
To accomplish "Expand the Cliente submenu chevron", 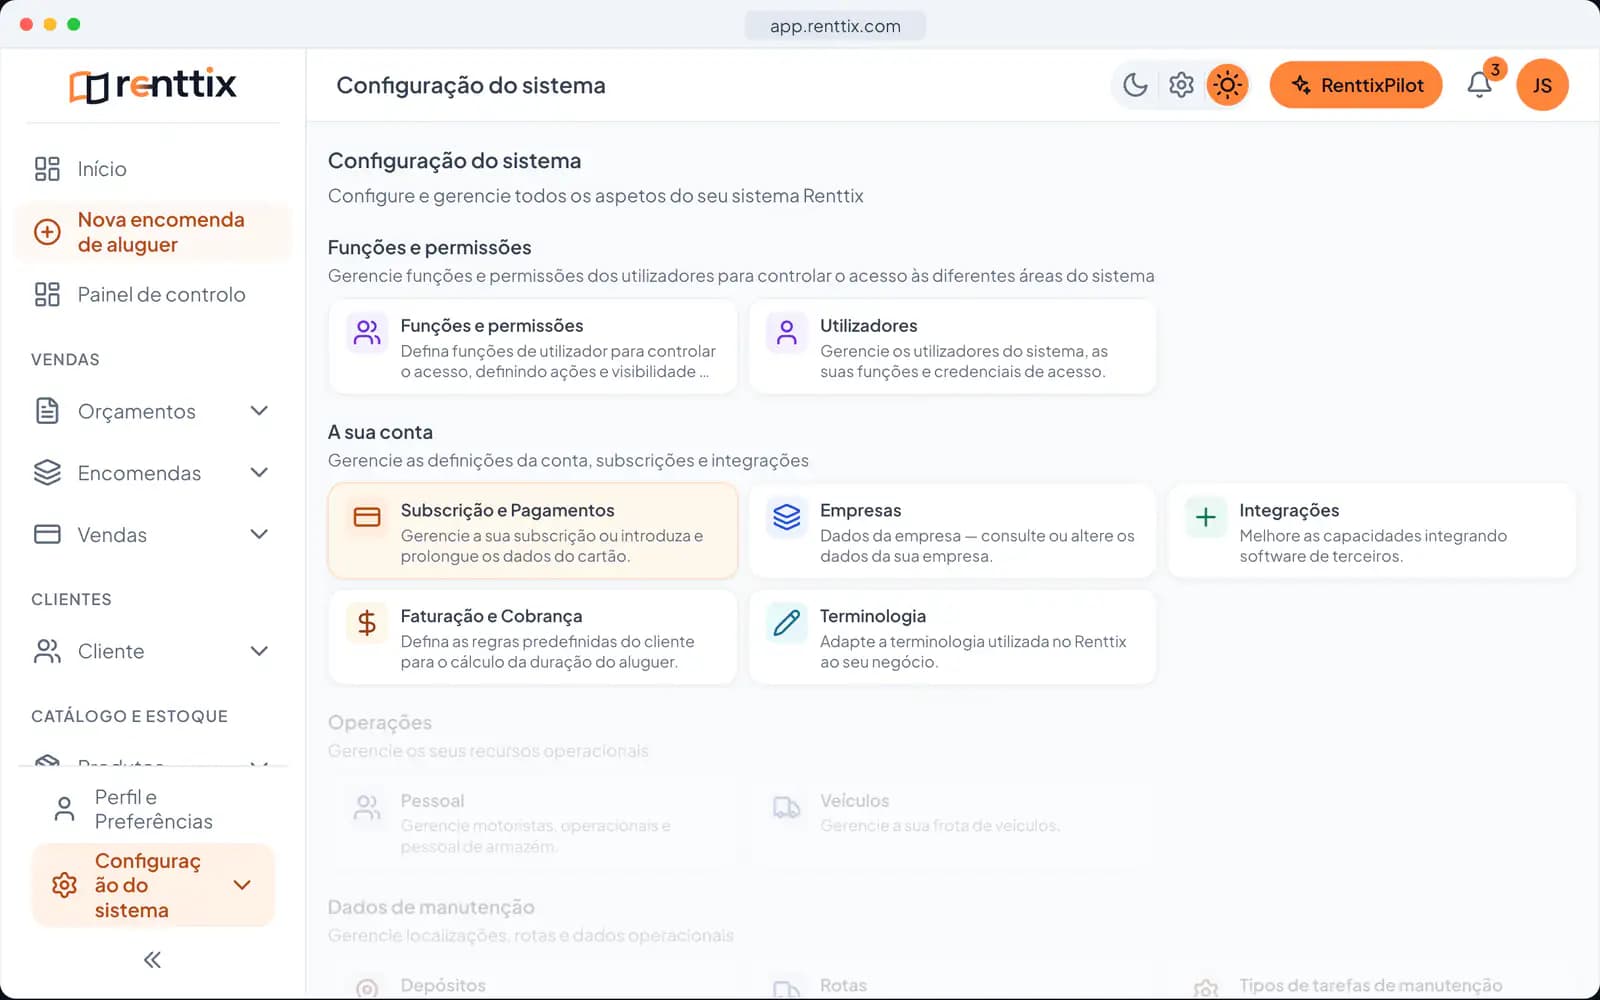I will click(x=259, y=651).
